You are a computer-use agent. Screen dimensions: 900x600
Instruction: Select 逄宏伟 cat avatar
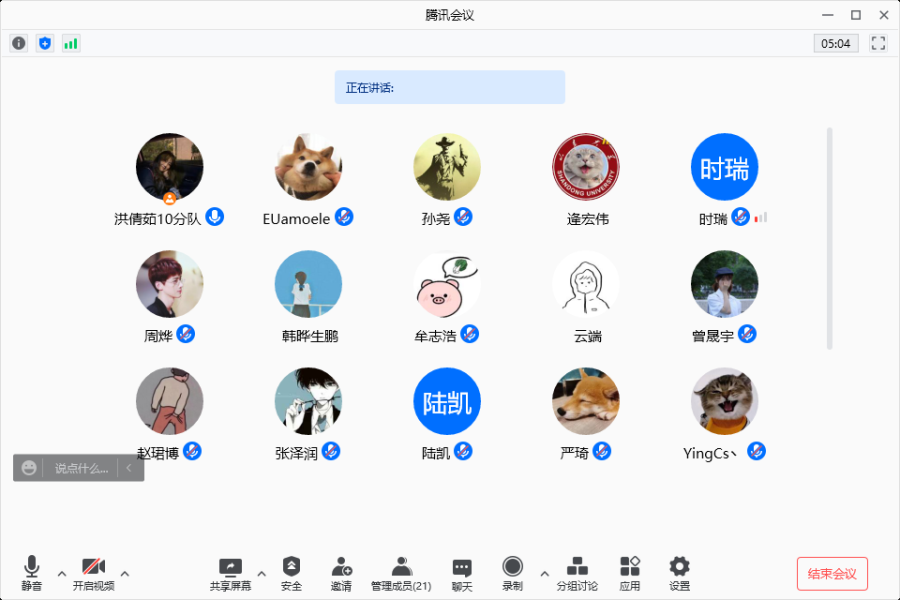point(585,167)
